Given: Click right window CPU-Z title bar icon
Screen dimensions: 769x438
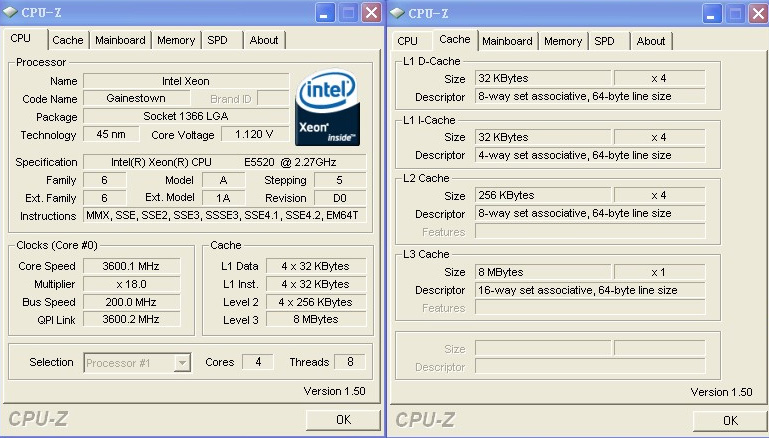Looking at the screenshot, I should click(x=397, y=13).
